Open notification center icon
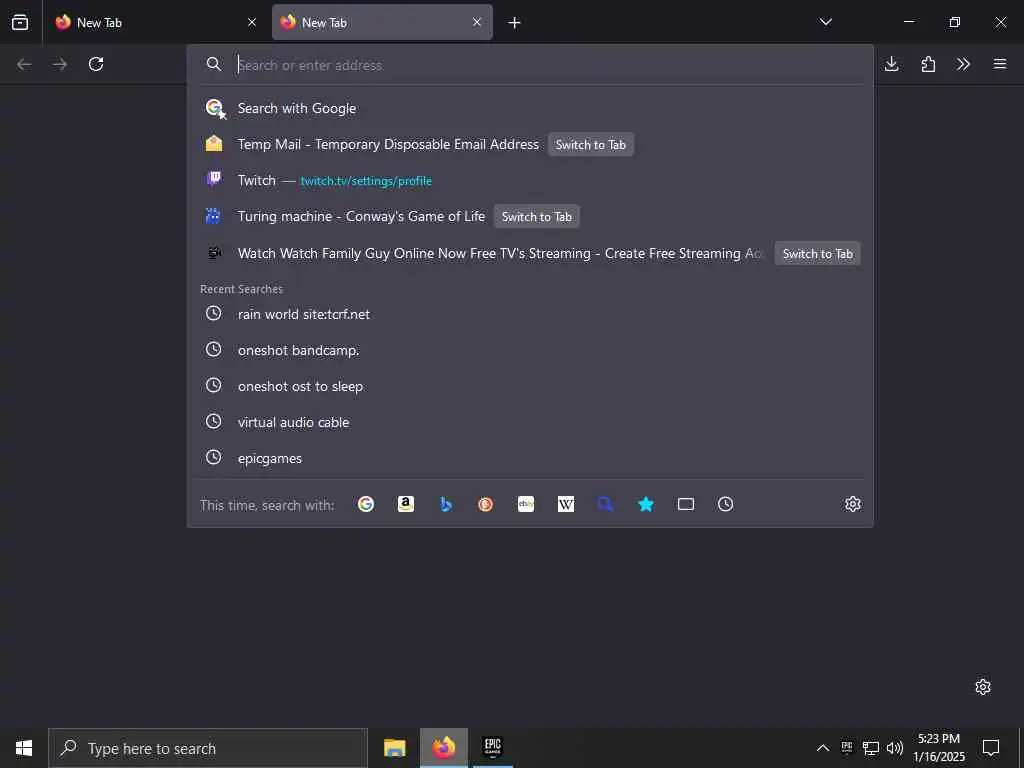Image resolution: width=1024 pixels, height=768 pixels. 991,748
